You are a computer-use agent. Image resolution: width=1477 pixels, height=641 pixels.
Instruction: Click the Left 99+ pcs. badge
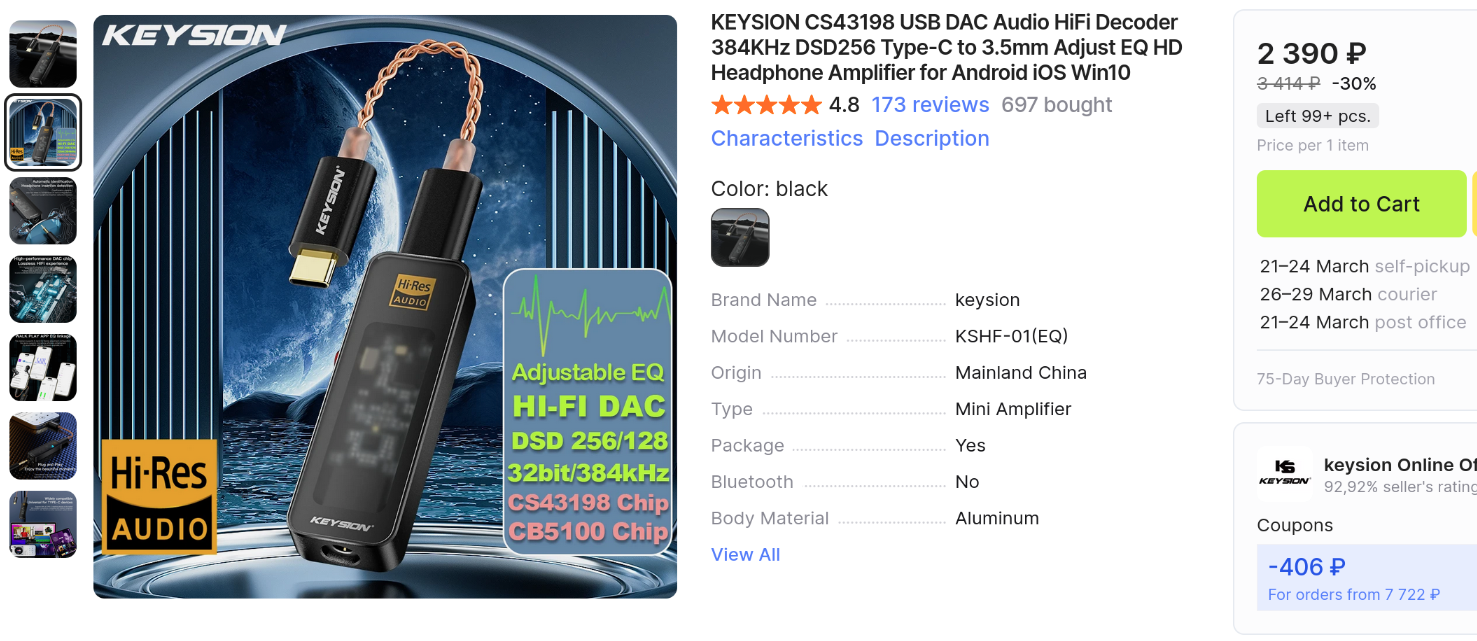point(1317,116)
